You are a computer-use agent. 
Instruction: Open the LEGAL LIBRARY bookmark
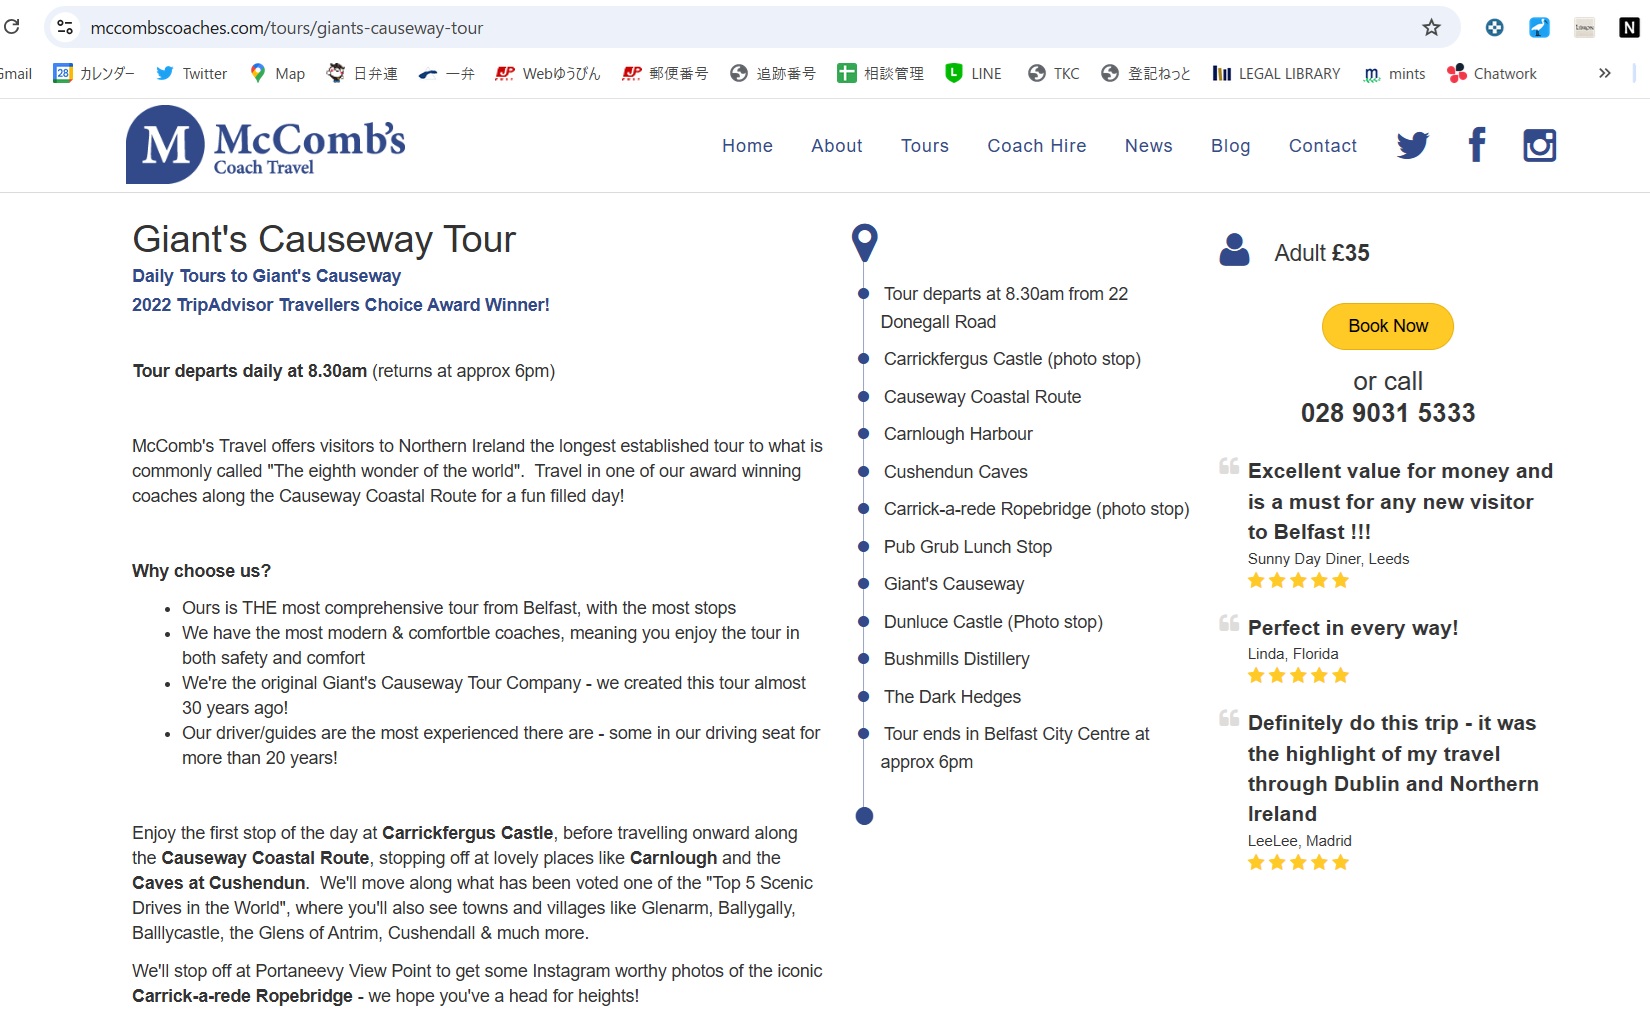point(1276,73)
